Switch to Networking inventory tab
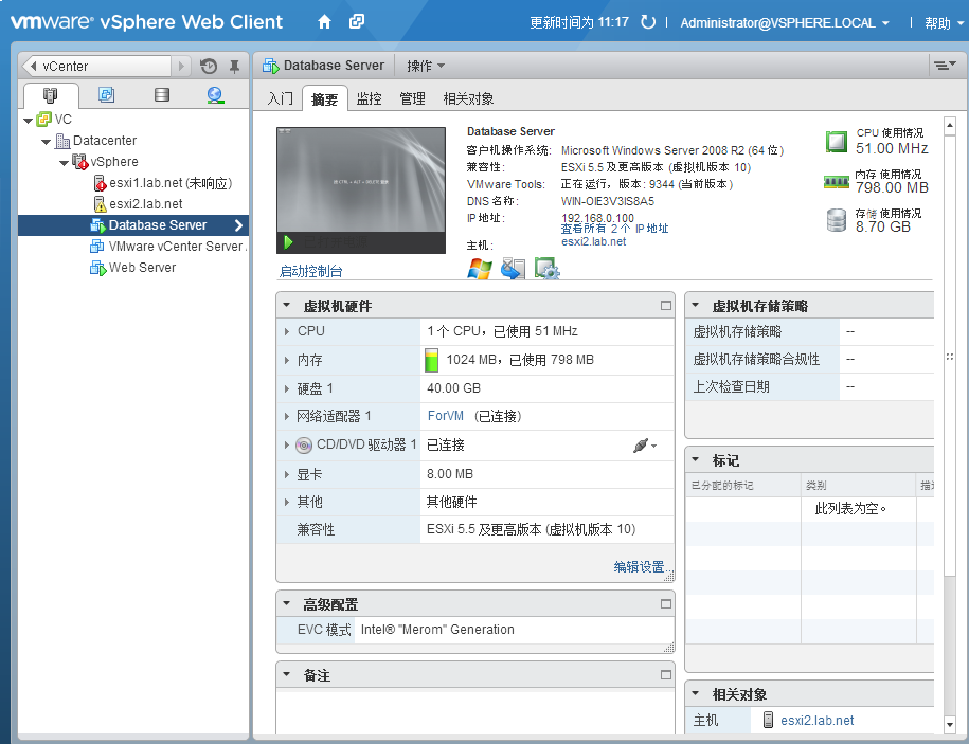Image resolution: width=970 pixels, height=745 pixels. [x=215, y=95]
